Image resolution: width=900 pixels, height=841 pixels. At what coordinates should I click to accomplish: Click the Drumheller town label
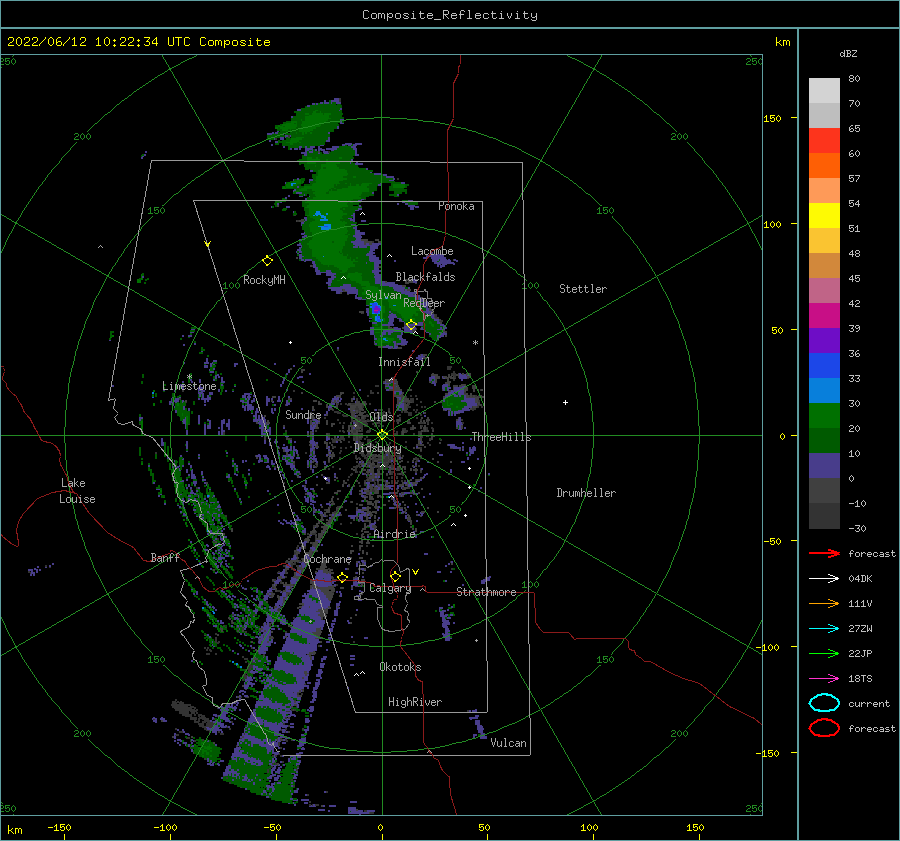(x=586, y=493)
